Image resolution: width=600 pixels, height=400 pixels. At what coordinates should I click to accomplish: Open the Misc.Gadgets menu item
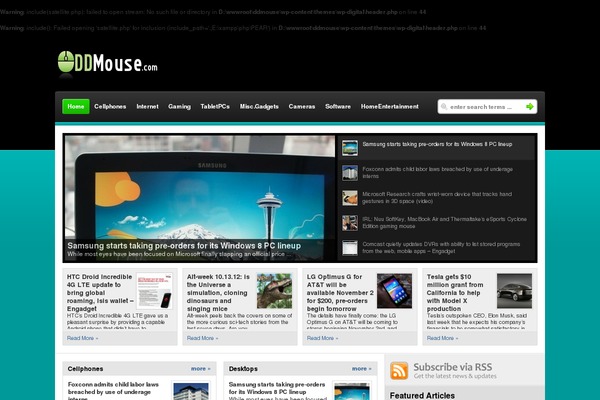tap(259, 106)
